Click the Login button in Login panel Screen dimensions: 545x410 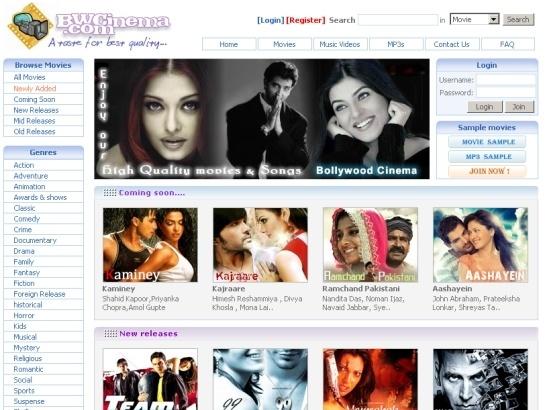(x=485, y=107)
